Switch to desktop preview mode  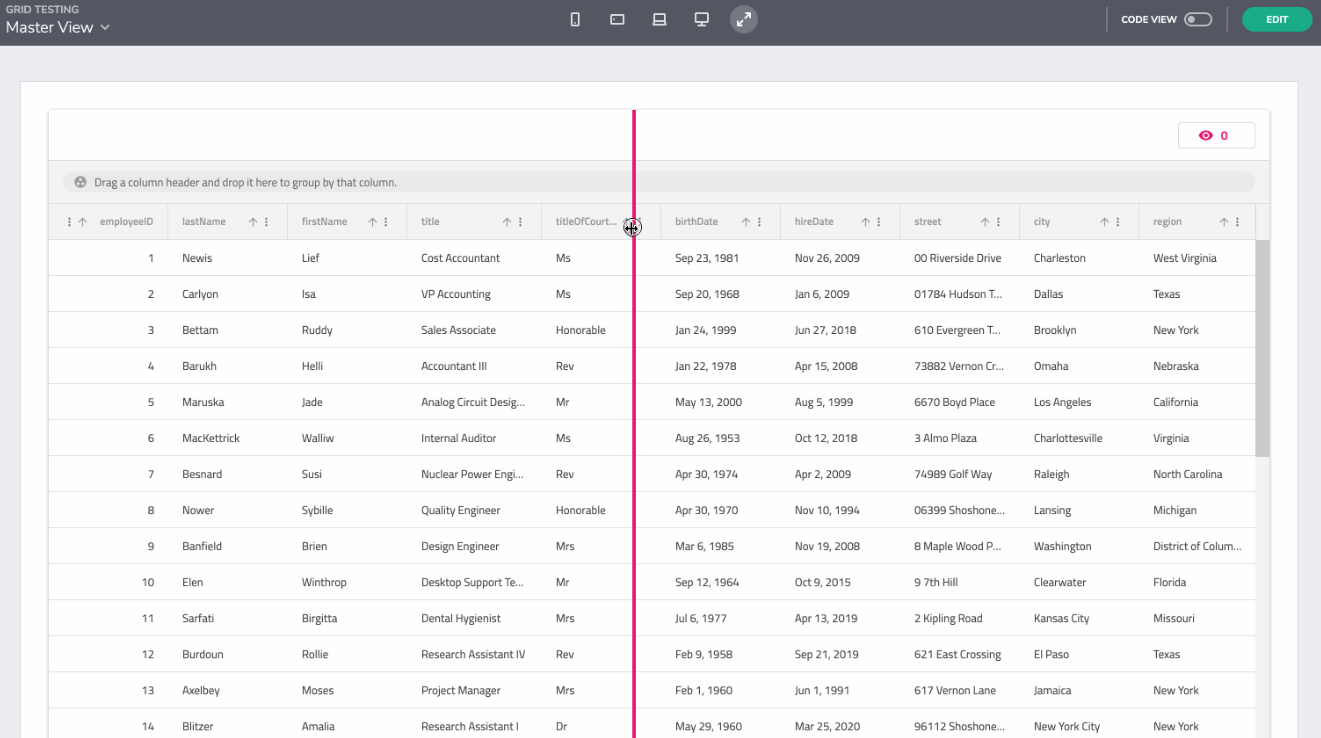[701, 18]
